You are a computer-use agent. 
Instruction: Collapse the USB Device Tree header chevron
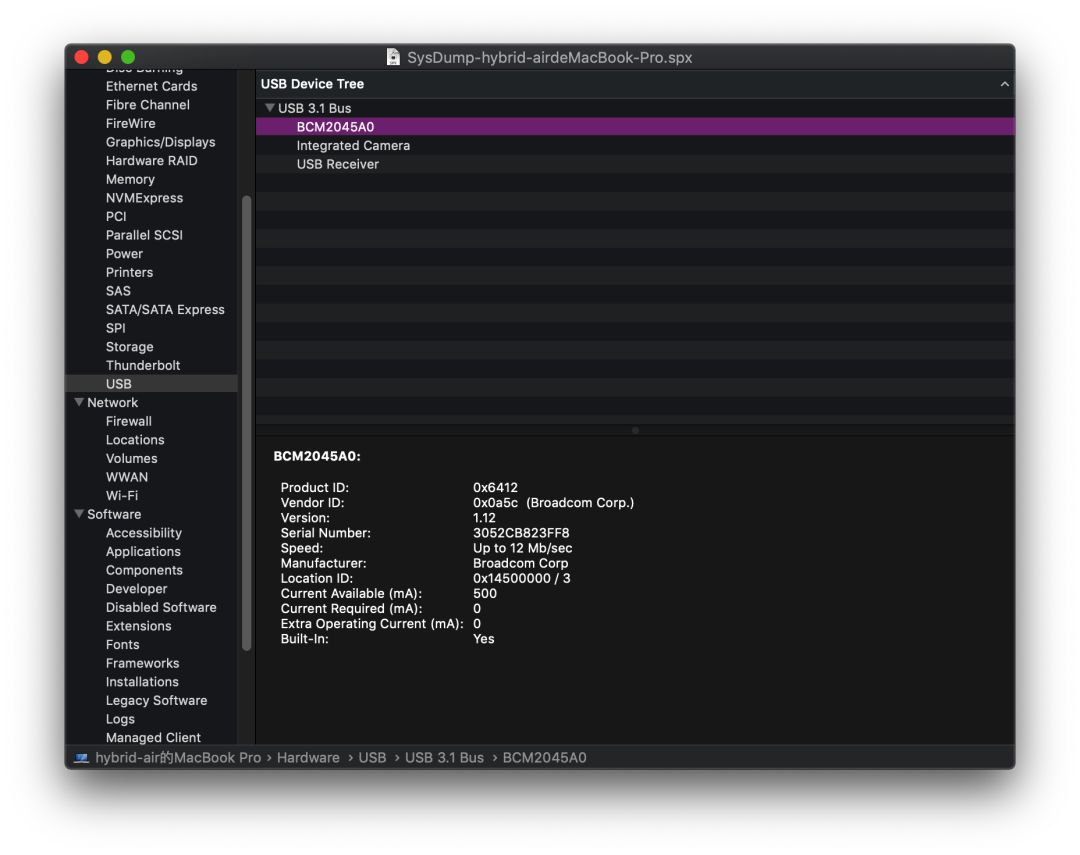click(1004, 84)
